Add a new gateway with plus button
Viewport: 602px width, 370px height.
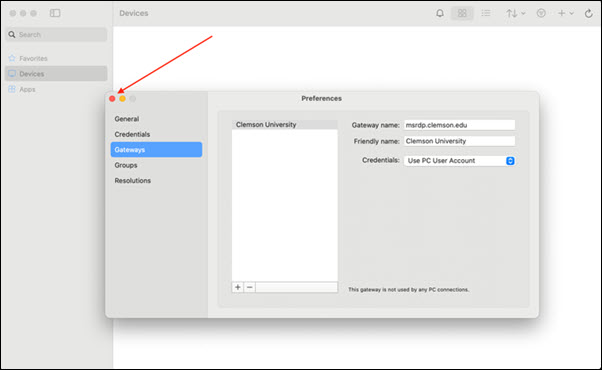click(238, 287)
